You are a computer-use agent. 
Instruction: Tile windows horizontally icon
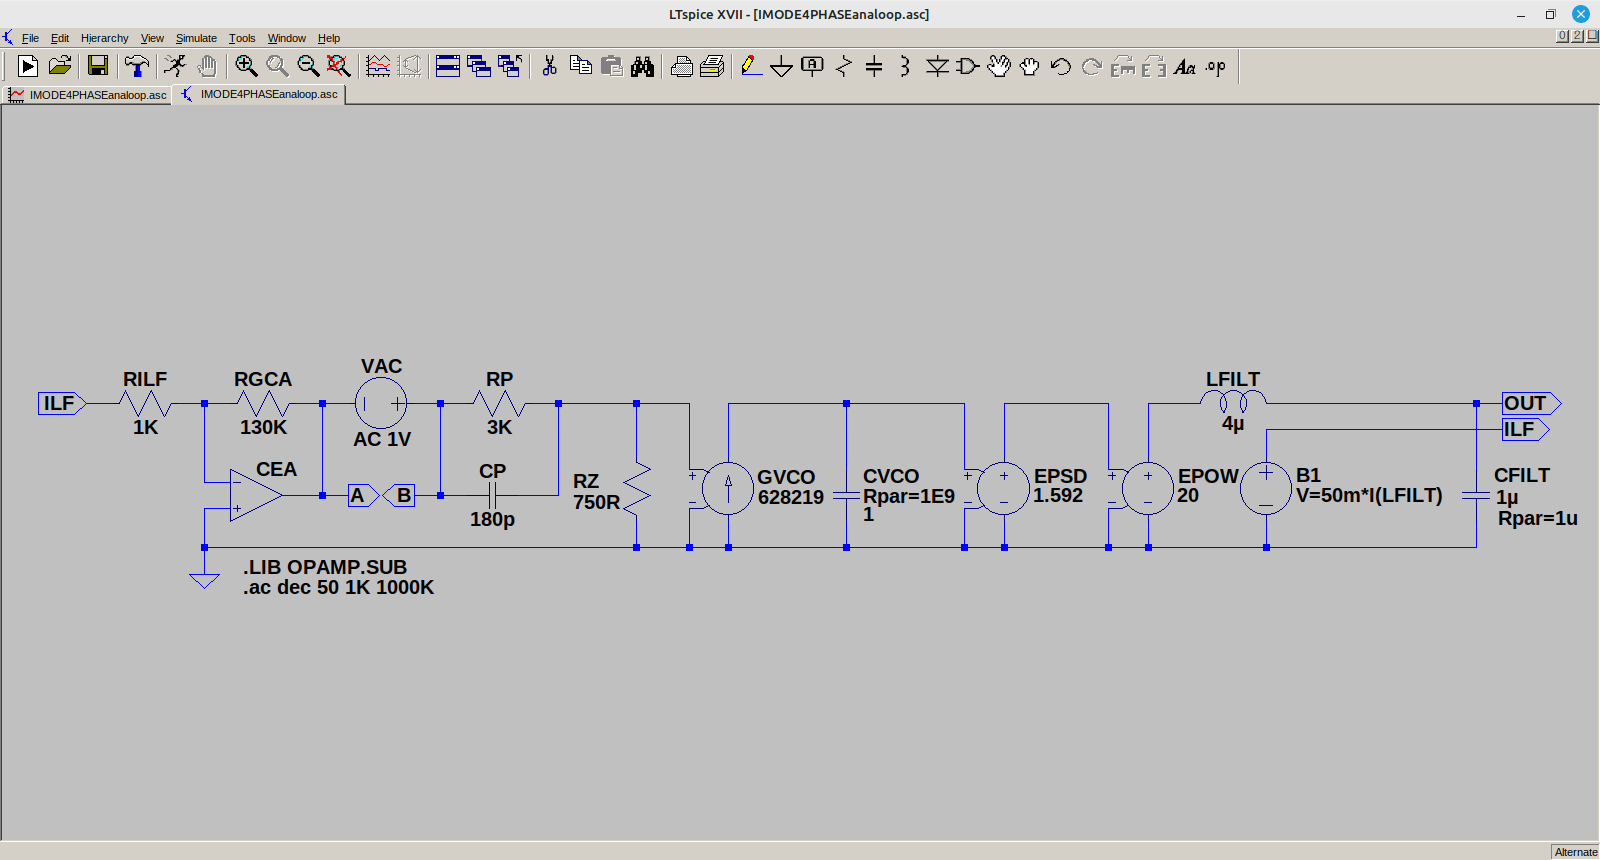click(x=448, y=66)
